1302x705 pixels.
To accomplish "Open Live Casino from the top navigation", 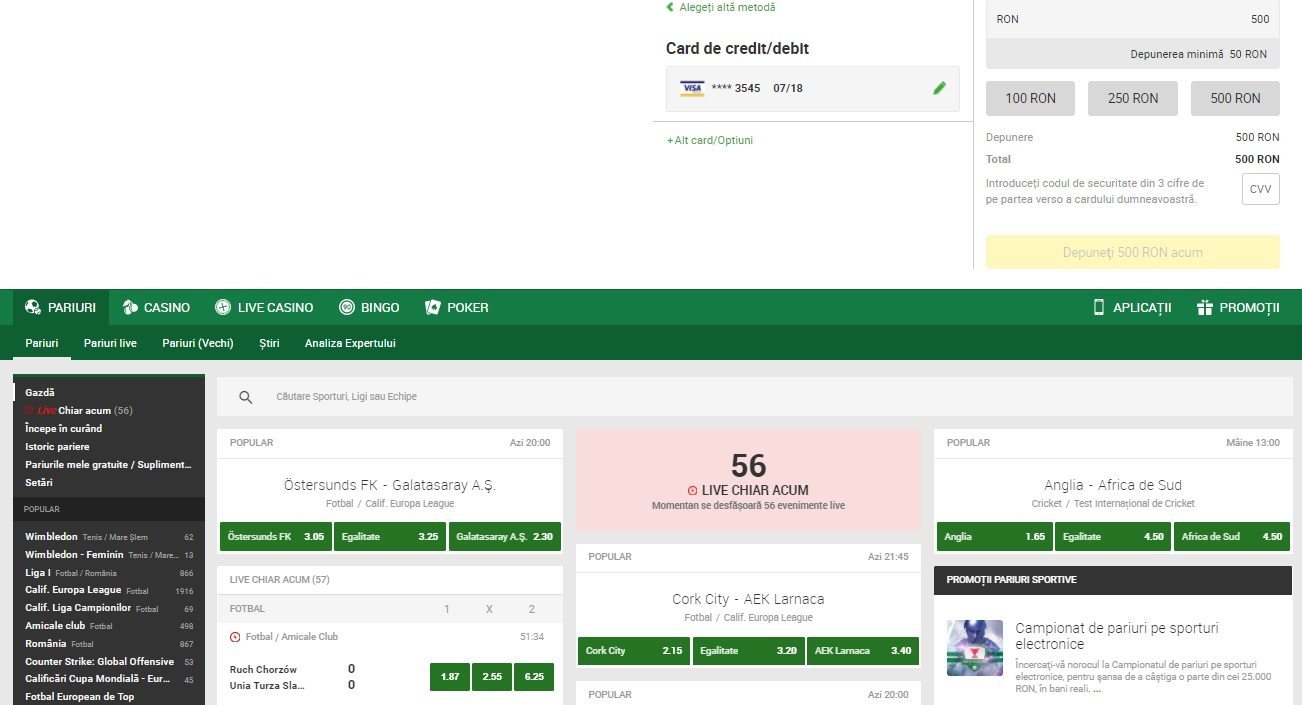I will 263,307.
